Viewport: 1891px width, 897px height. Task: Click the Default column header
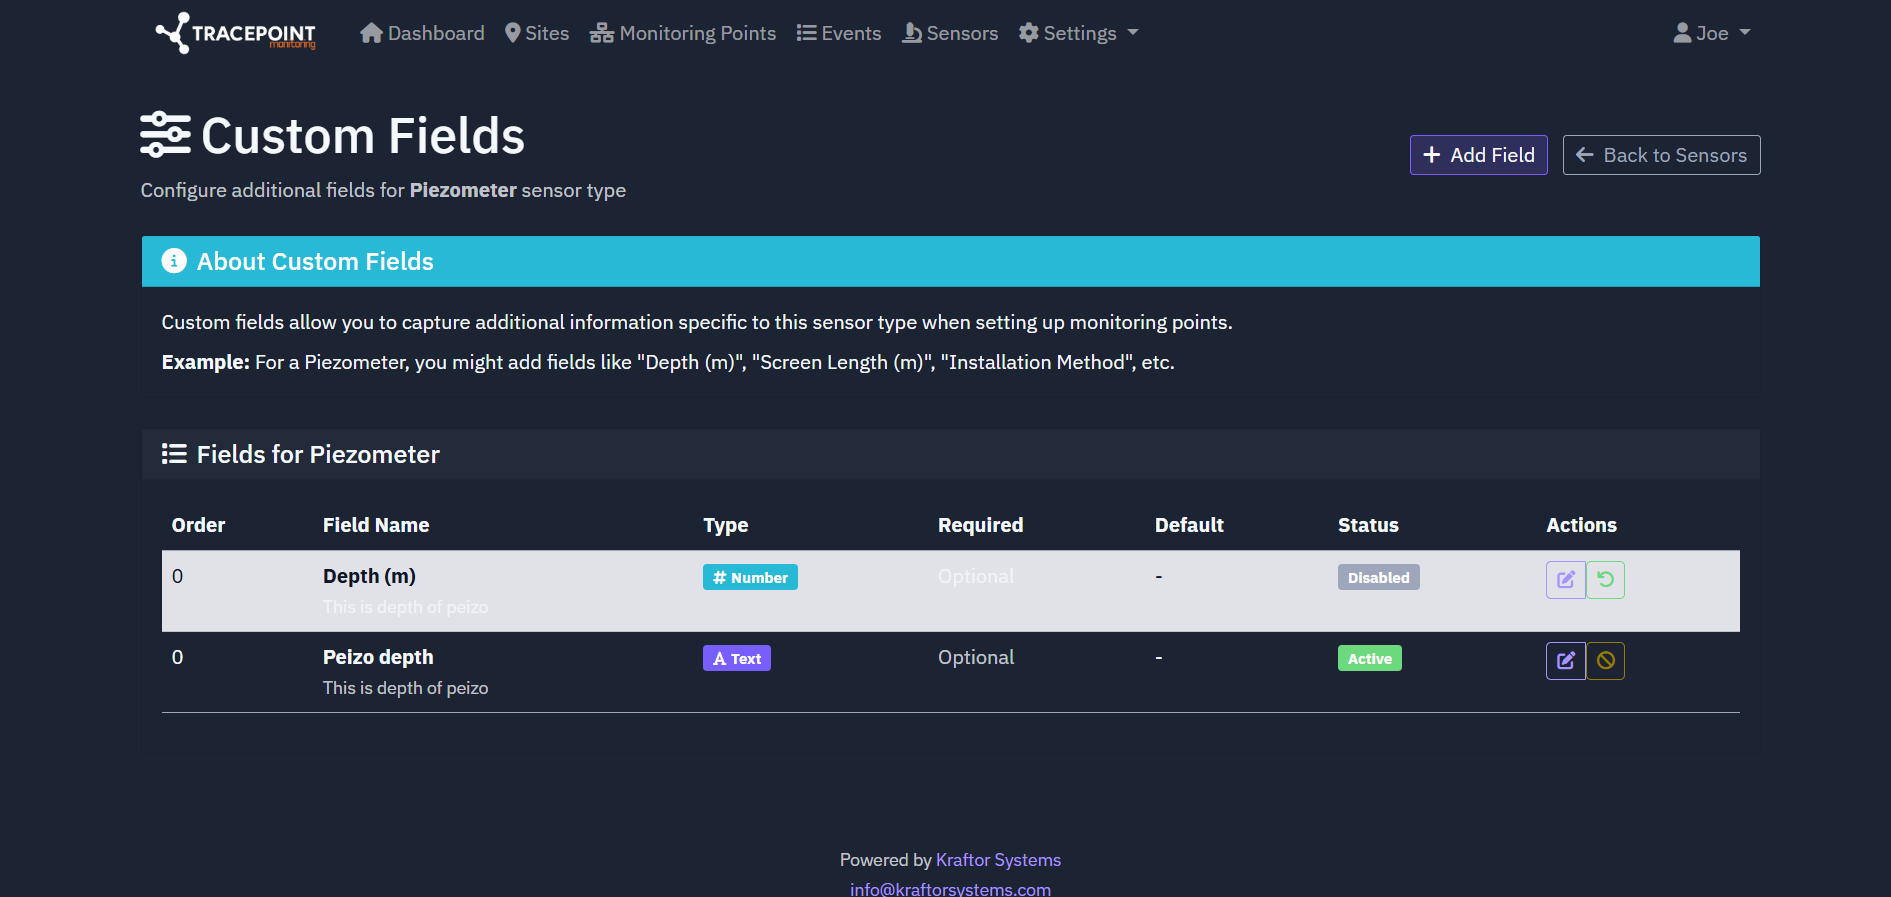1189,525
